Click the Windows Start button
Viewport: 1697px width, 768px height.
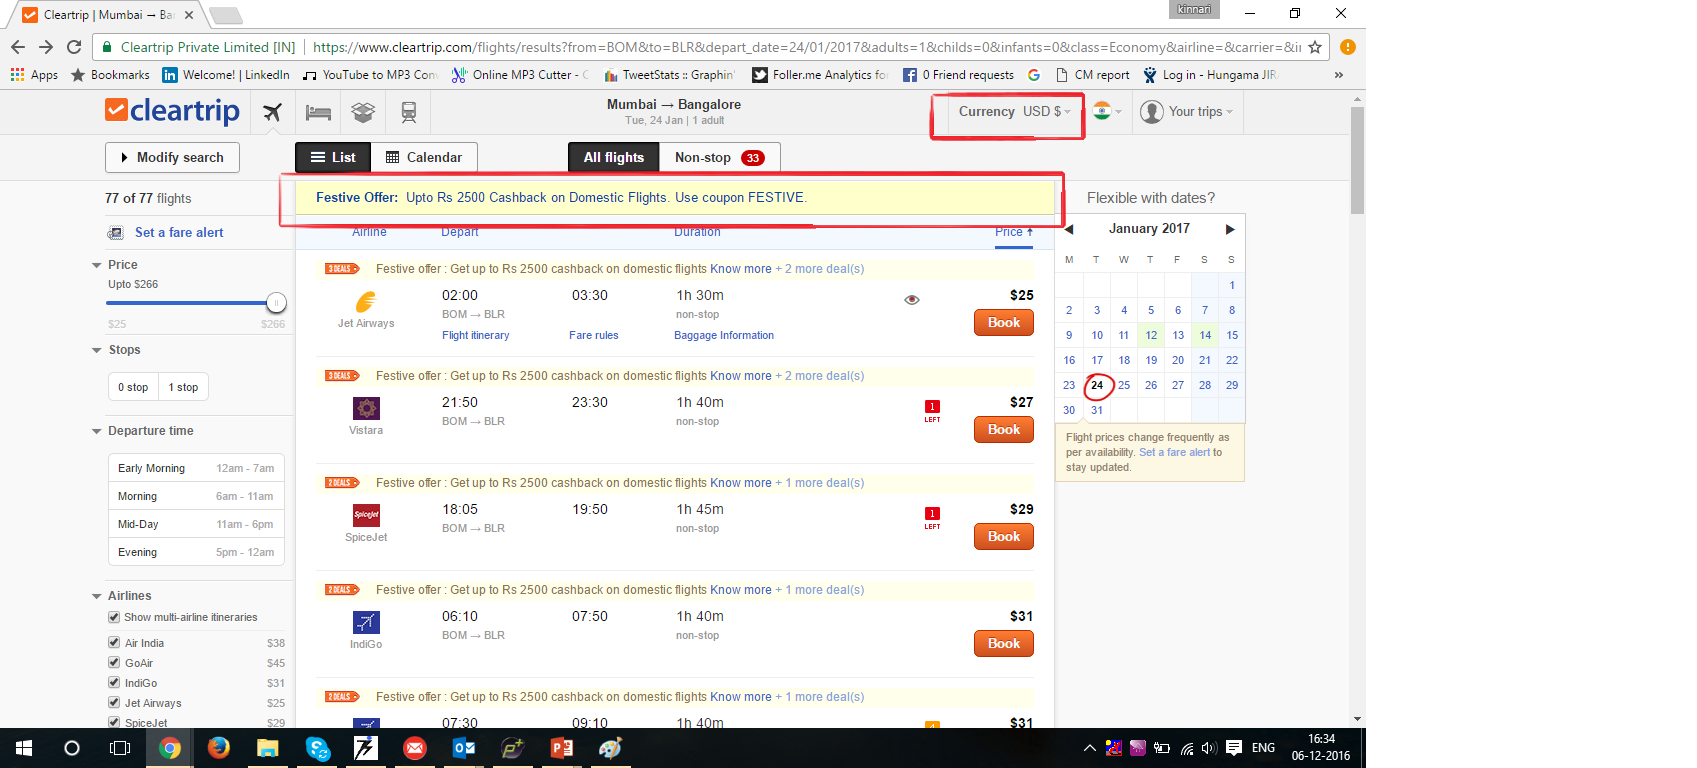(x=24, y=747)
